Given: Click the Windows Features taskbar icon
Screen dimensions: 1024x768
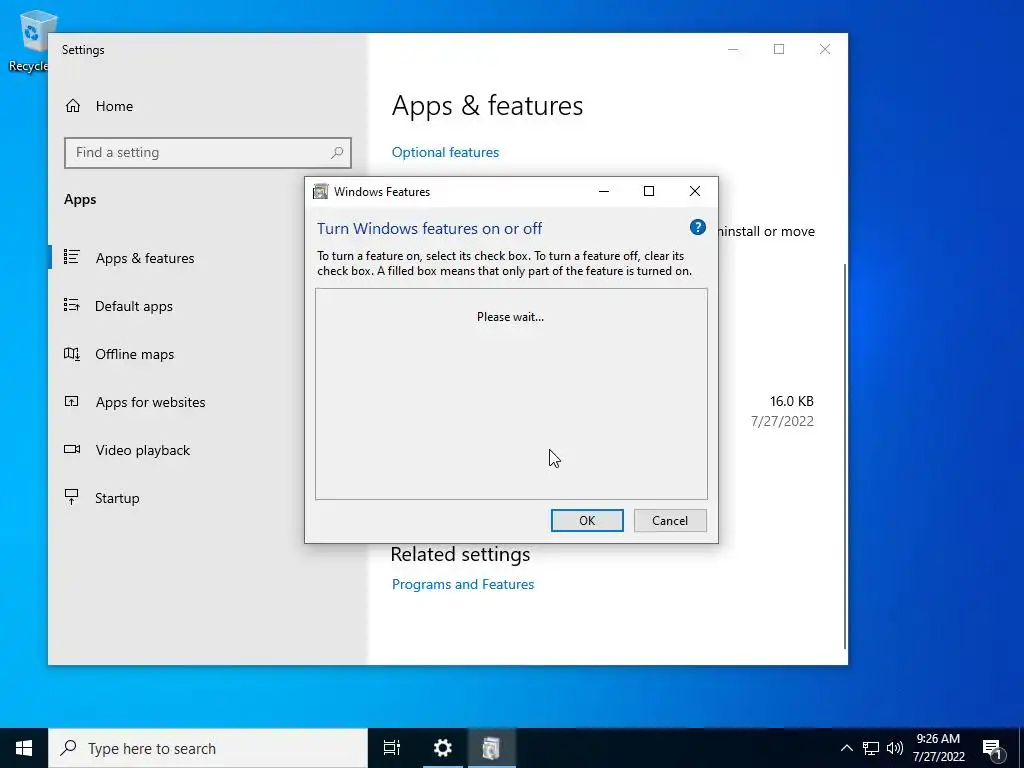Looking at the screenshot, I should pos(491,748).
